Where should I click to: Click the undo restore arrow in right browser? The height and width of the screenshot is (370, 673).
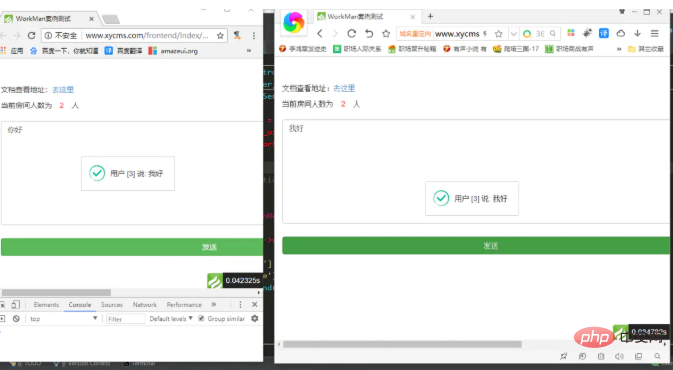pyautogui.click(x=369, y=33)
